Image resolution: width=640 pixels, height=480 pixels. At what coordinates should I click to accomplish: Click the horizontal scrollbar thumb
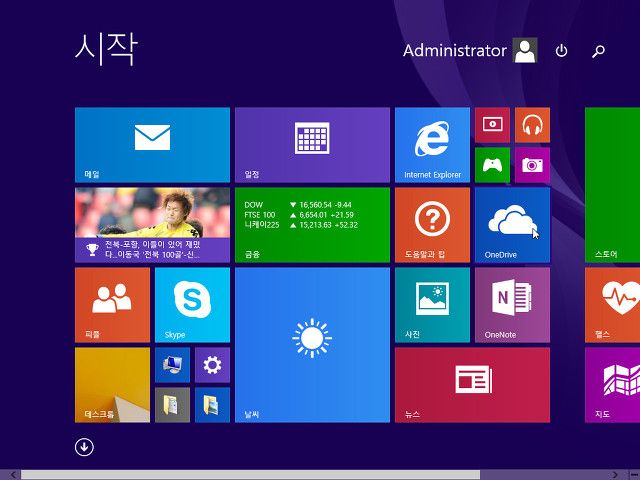coord(250,475)
